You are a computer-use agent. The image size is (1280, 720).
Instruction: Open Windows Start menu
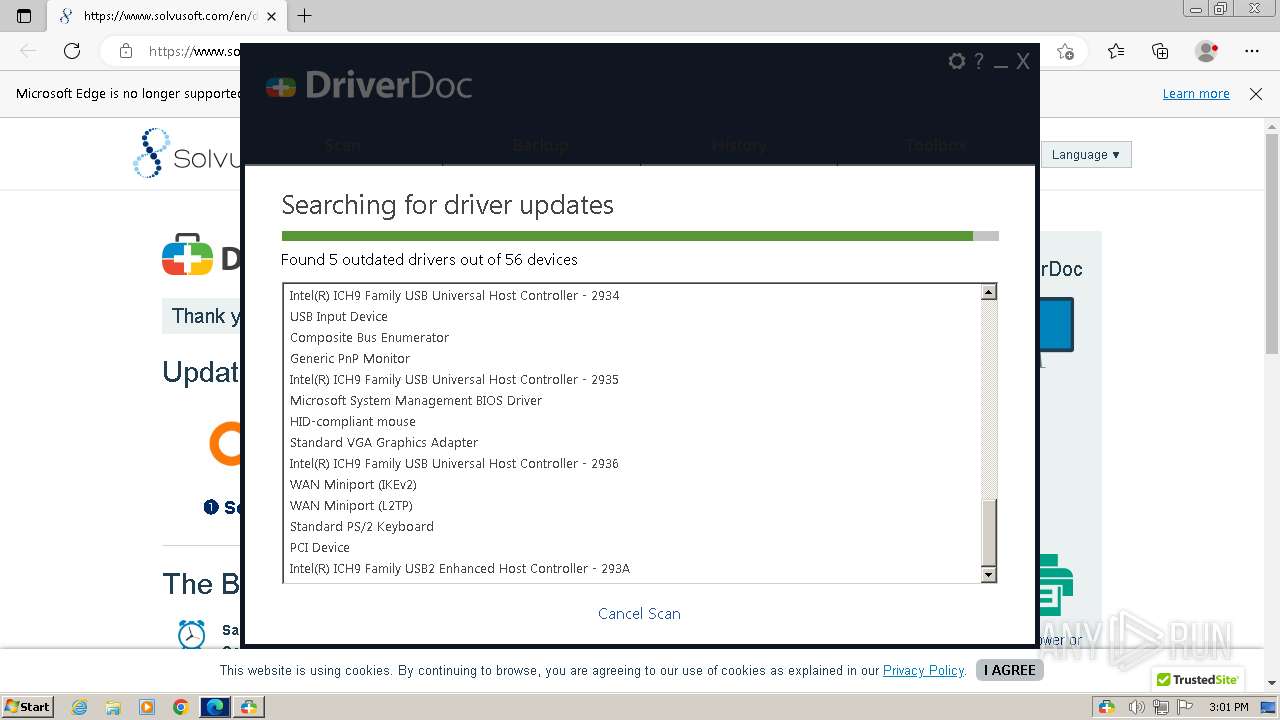coord(28,707)
